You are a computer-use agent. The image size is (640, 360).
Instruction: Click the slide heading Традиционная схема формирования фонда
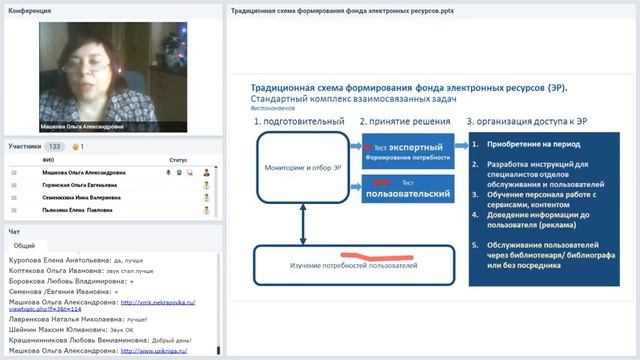pos(409,88)
